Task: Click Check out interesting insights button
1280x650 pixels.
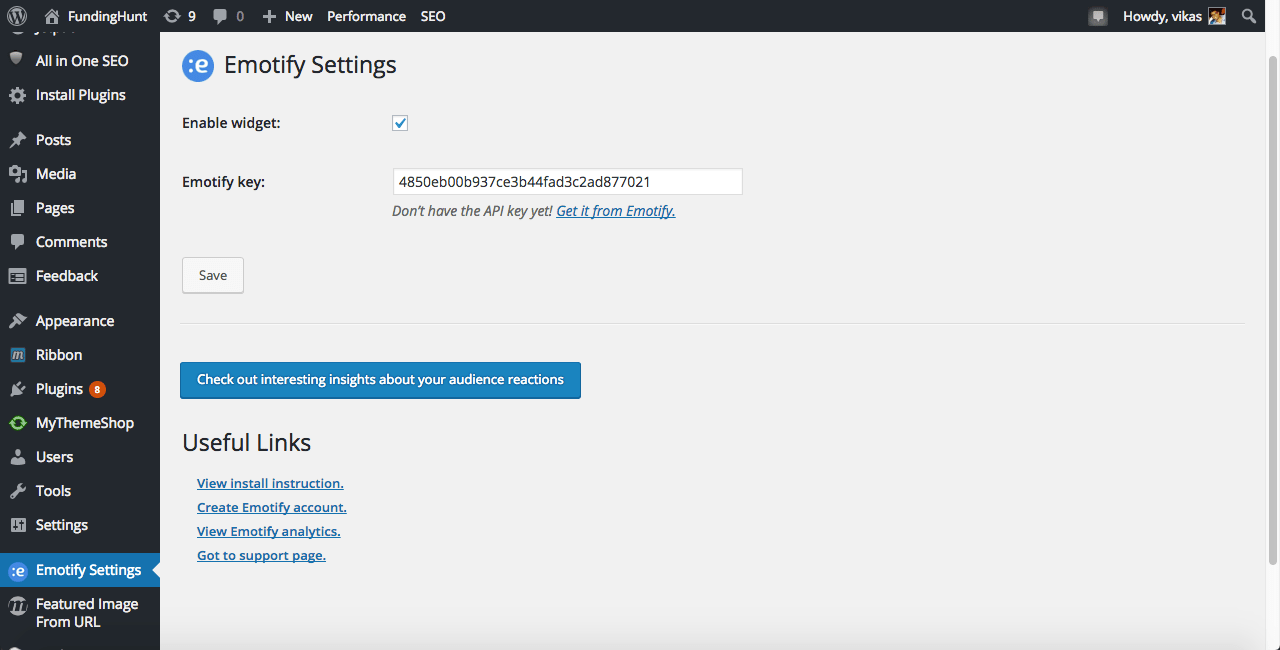Action: (380, 380)
